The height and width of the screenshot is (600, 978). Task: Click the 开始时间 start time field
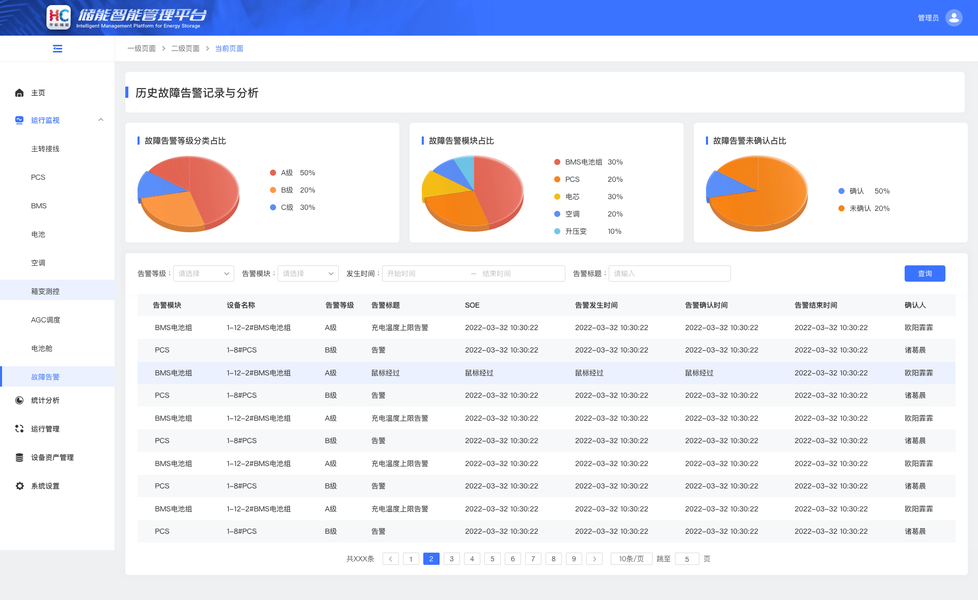pyautogui.click(x=426, y=273)
